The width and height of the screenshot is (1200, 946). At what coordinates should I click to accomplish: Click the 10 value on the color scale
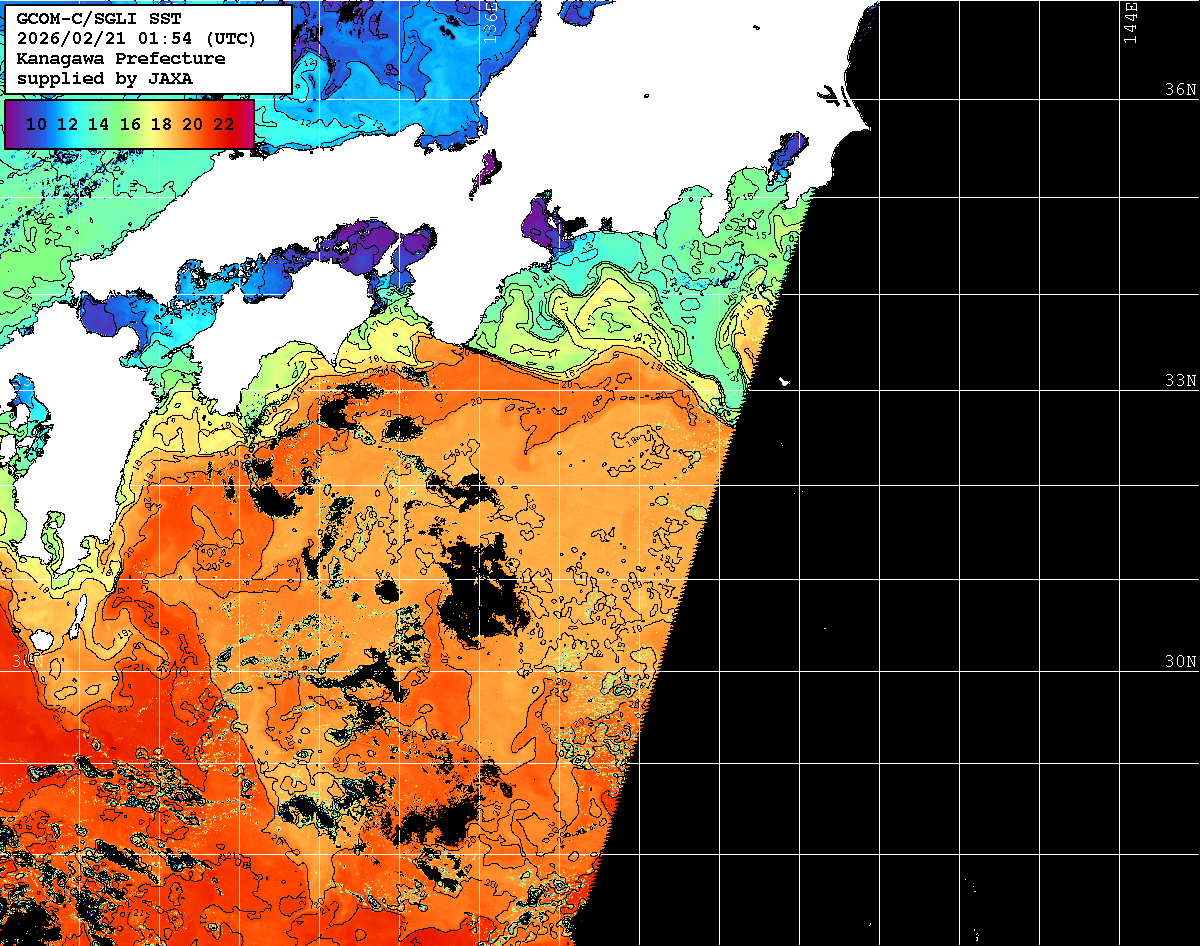(x=36, y=124)
